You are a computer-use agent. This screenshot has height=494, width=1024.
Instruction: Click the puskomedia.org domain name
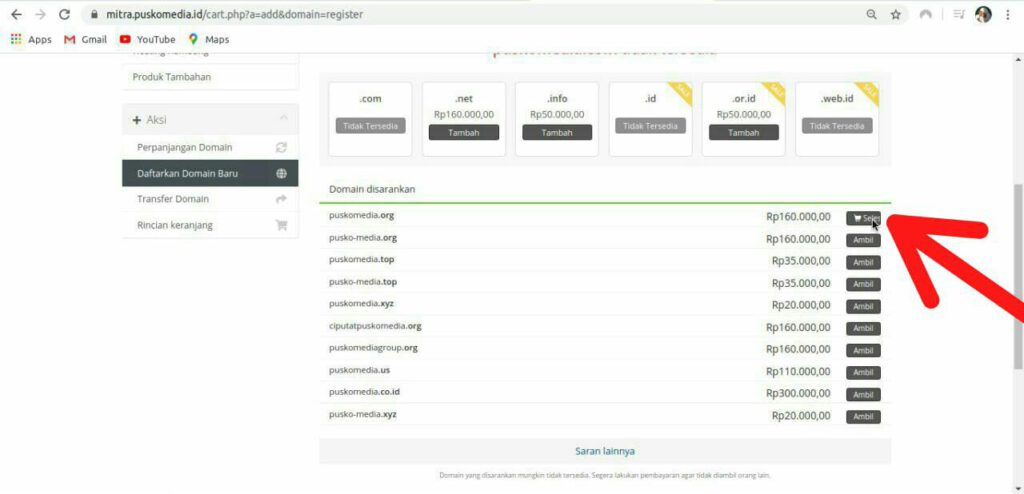[362, 215]
